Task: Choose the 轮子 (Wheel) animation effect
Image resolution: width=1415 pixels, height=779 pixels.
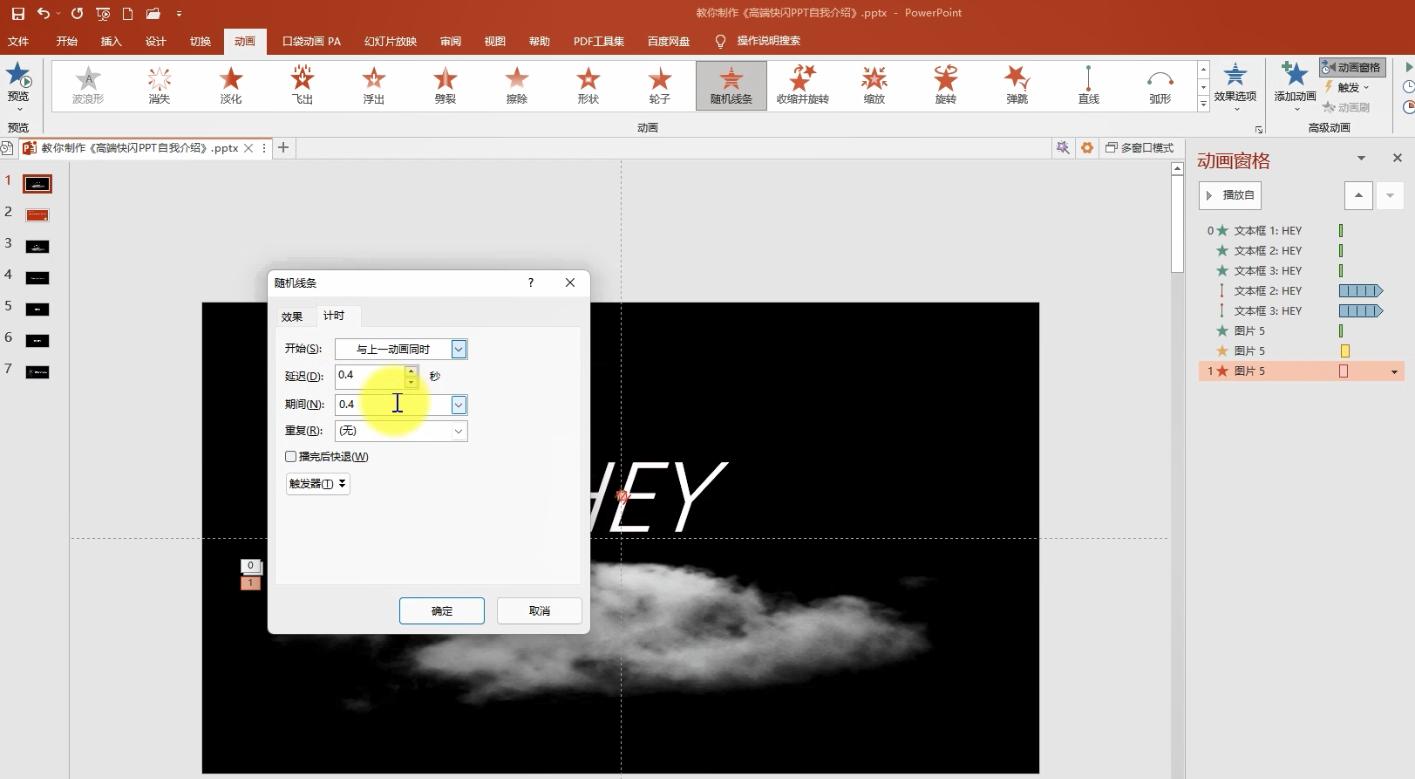Action: pyautogui.click(x=659, y=84)
